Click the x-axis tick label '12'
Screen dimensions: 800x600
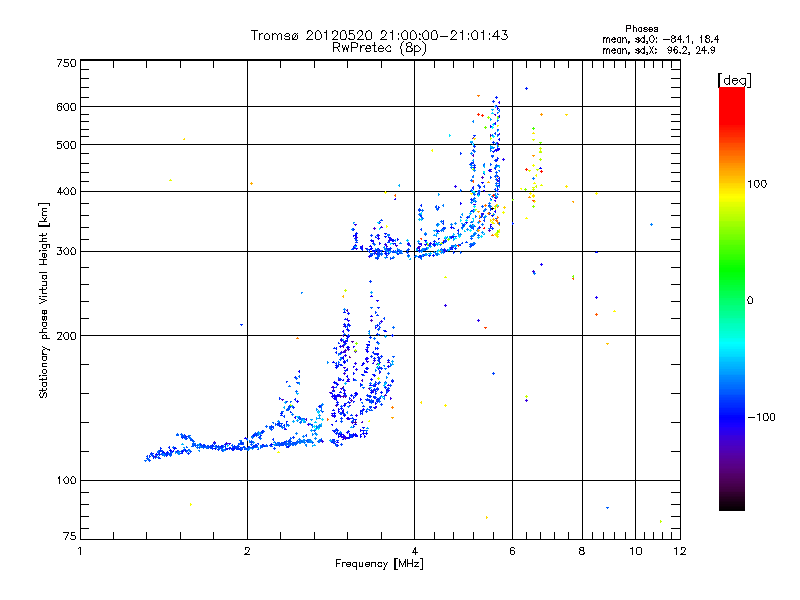click(680, 551)
